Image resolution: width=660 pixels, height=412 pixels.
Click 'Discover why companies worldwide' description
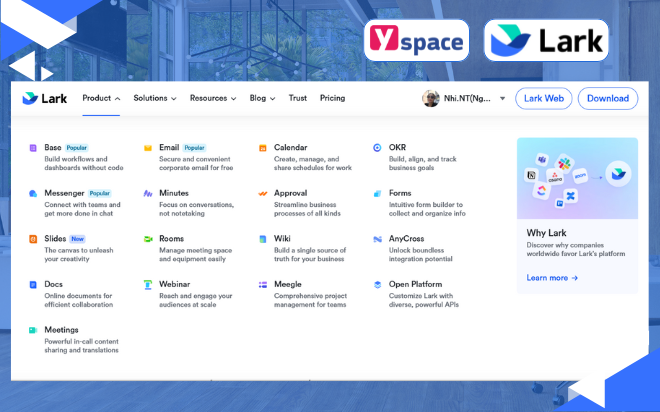[576, 249]
